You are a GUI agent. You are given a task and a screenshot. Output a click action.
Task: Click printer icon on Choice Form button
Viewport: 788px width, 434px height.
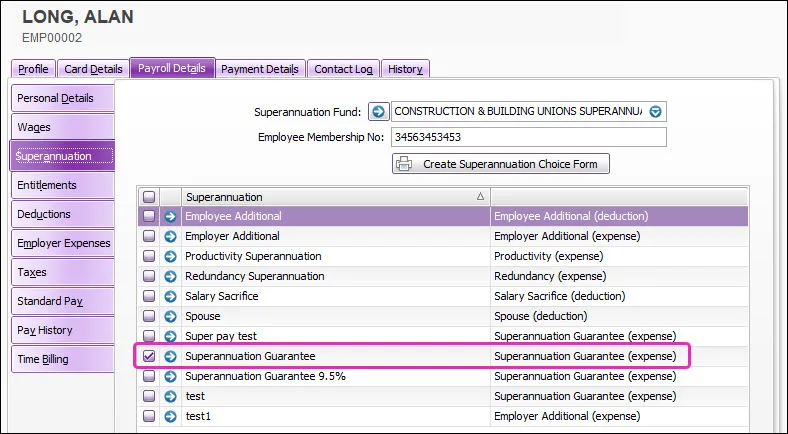pyautogui.click(x=404, y=164)
